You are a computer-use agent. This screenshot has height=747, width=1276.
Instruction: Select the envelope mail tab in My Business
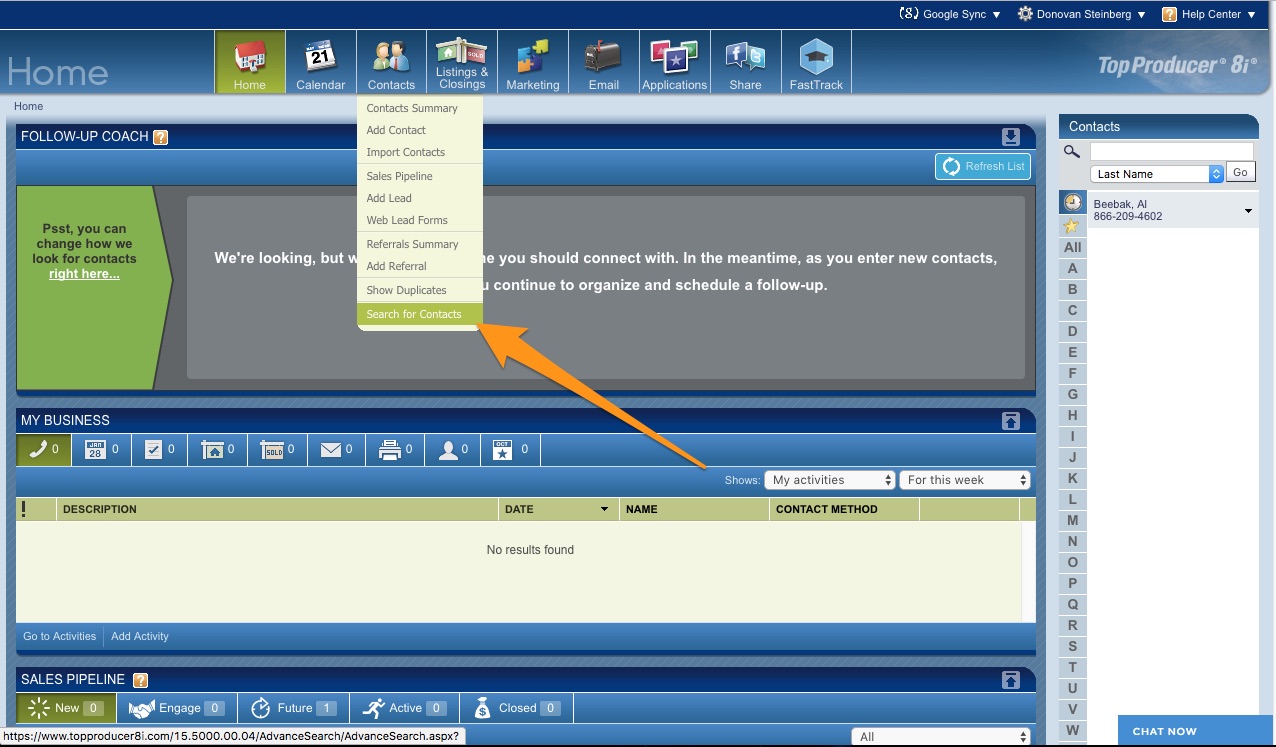click(336, 450)
